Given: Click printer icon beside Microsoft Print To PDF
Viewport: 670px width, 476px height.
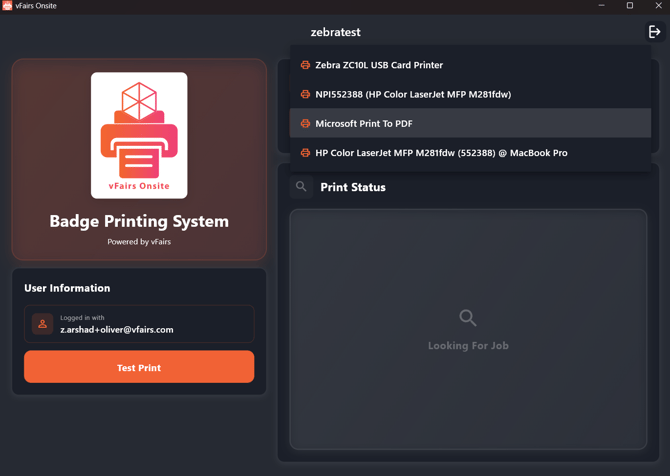Looking at the screenshot, I should 305,124.
